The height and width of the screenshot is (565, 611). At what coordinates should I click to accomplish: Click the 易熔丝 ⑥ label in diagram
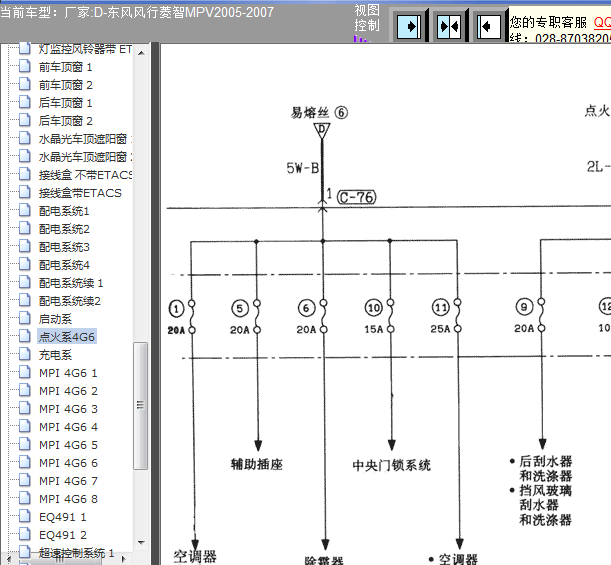click(x=319, y=113)
